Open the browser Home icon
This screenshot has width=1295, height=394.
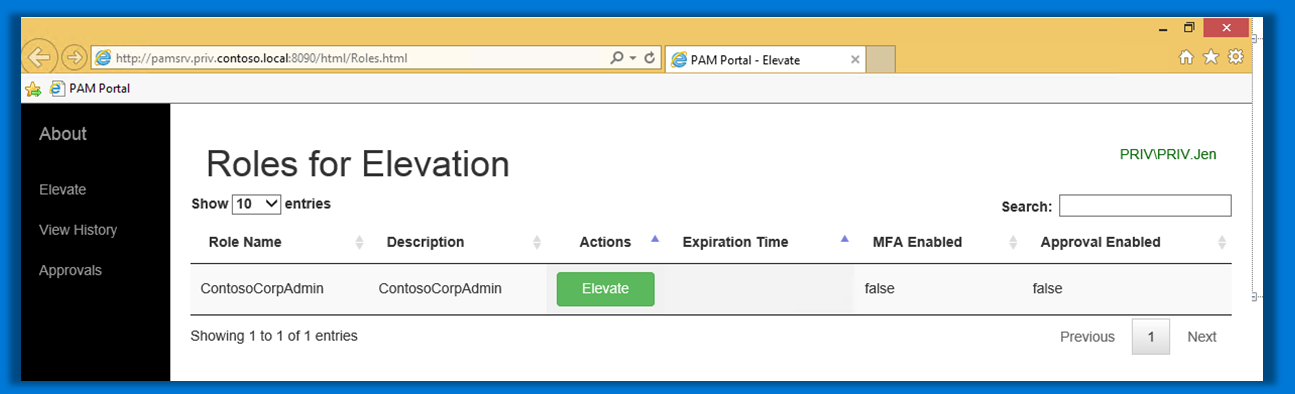(x=1186, y=58)
